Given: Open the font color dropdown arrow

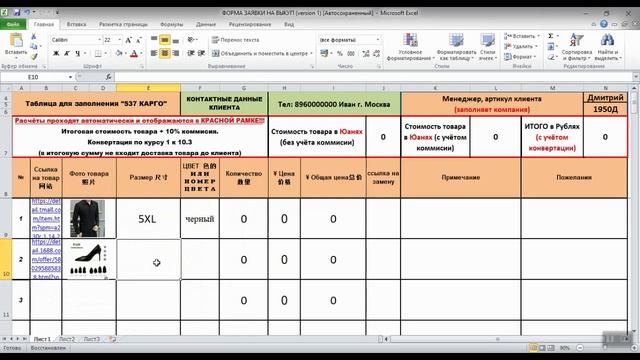Looking at the screenshot, I should pos(141,53).
